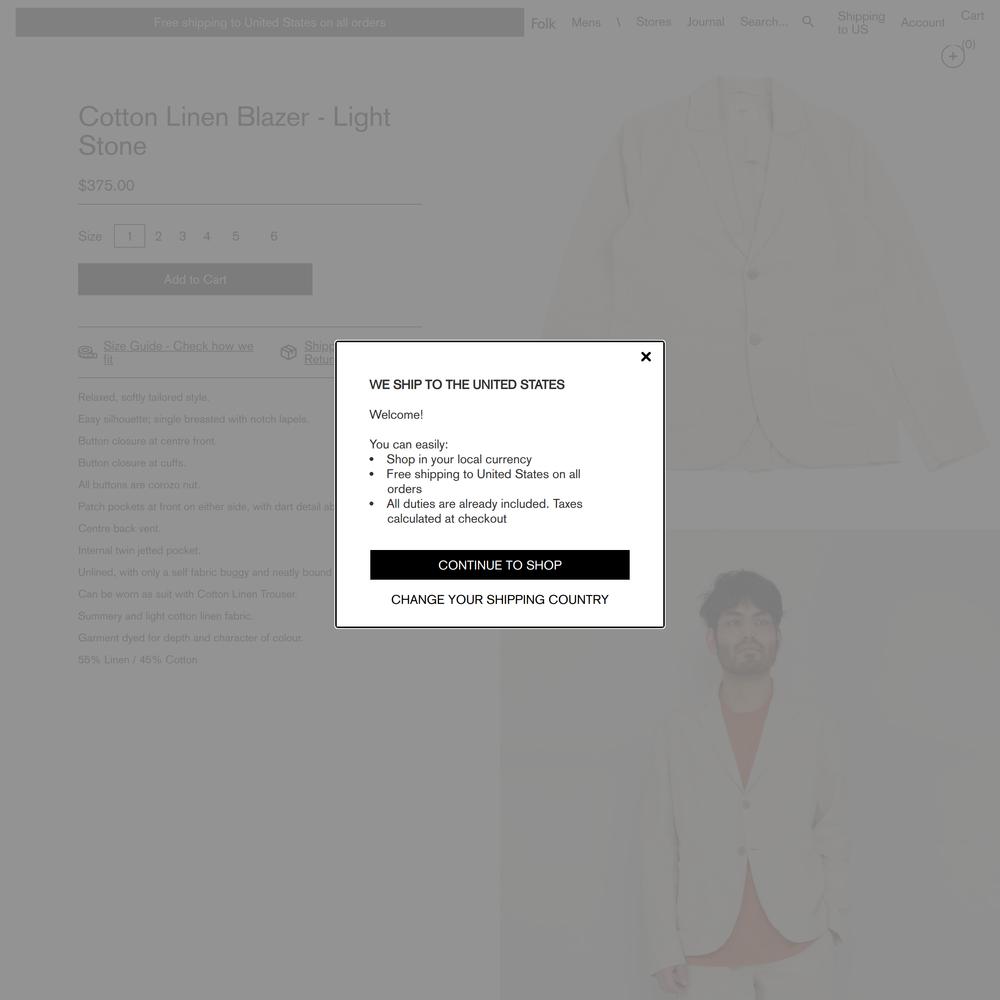The width and height of the screenshot is (1000, 1000).
Task: Click the Add to Cart button
Action: point(195,279)
